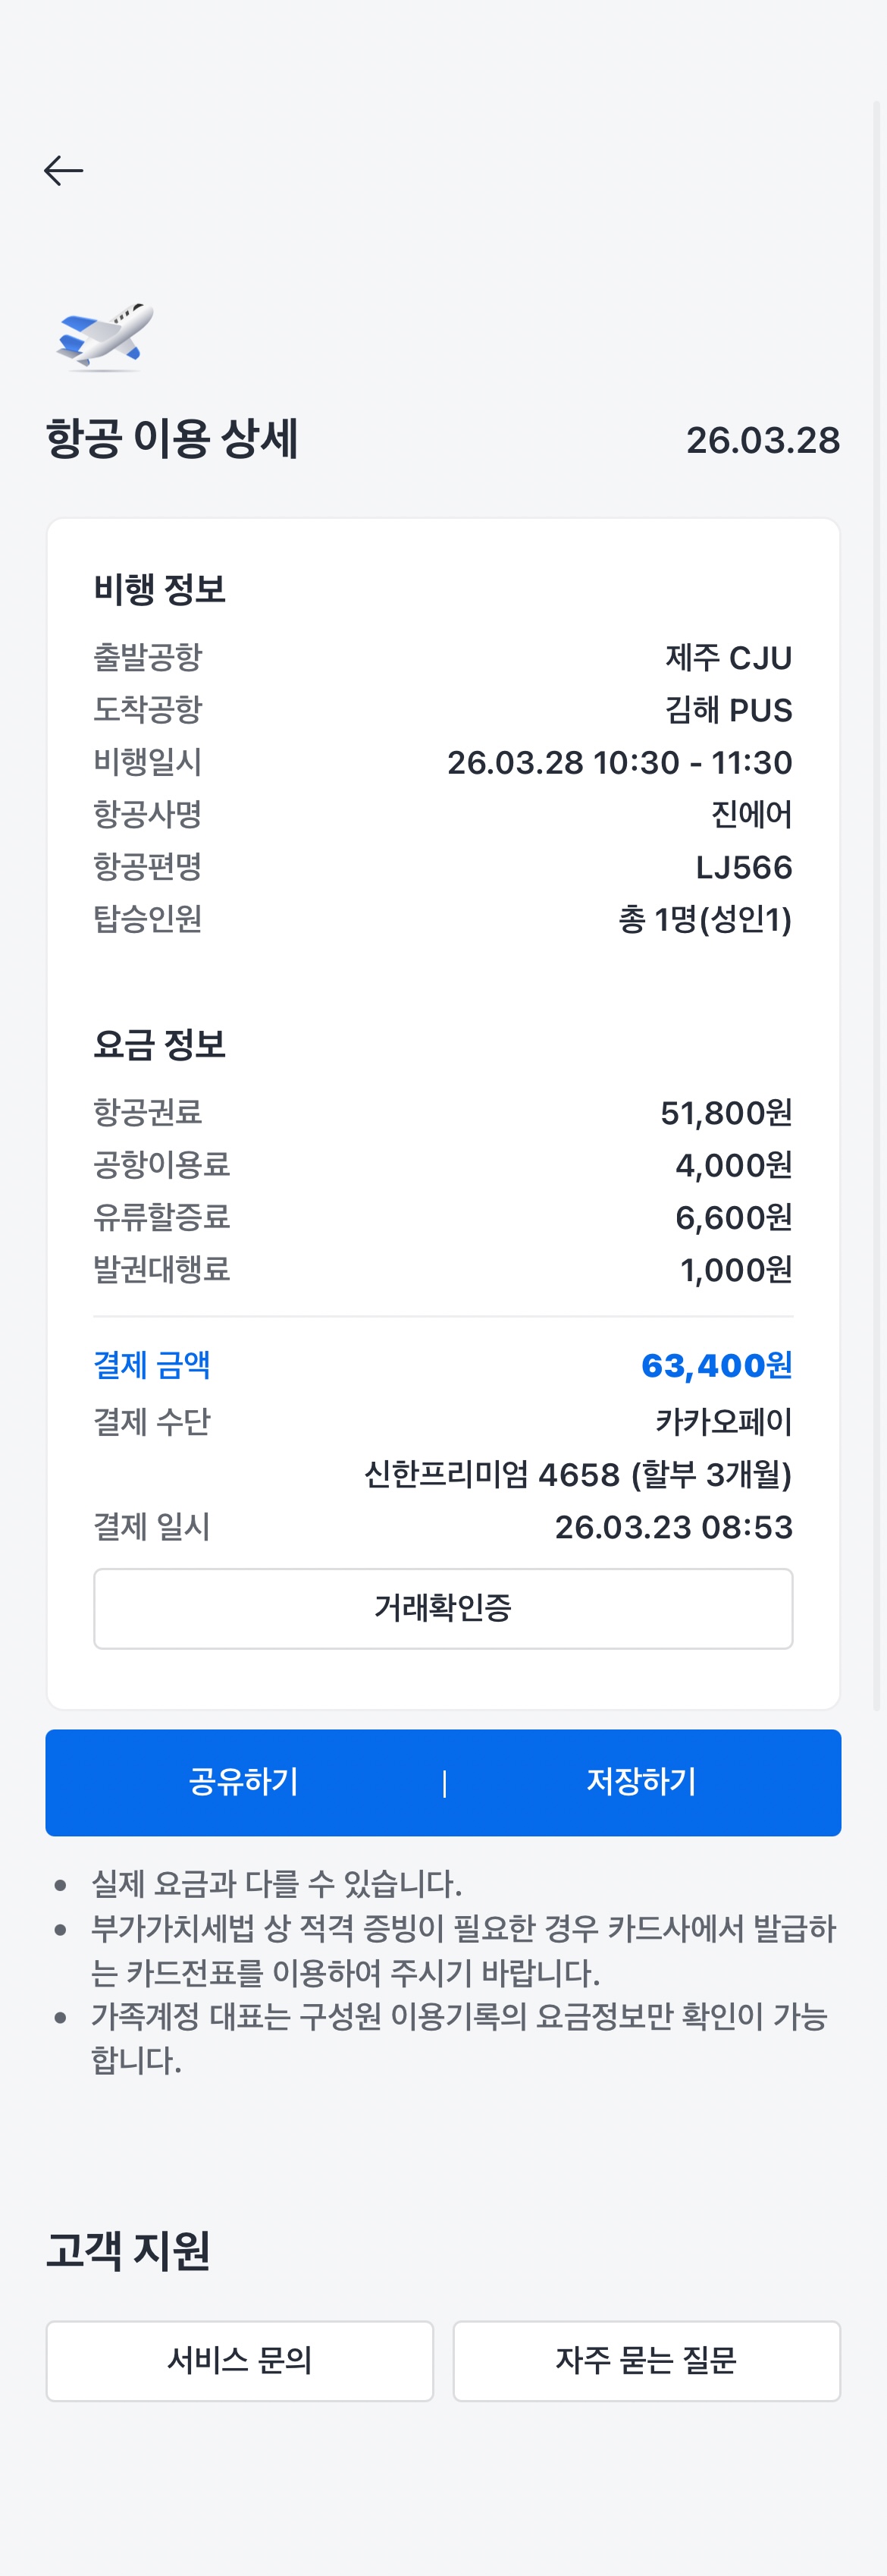Tap the 고객 지원 section heading
This screenshot has width=887, height=2576.
click(x=128, y=2250)
